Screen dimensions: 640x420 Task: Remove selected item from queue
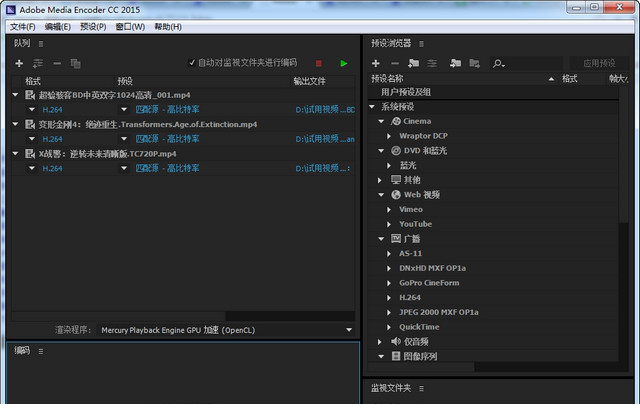(57, 63)
